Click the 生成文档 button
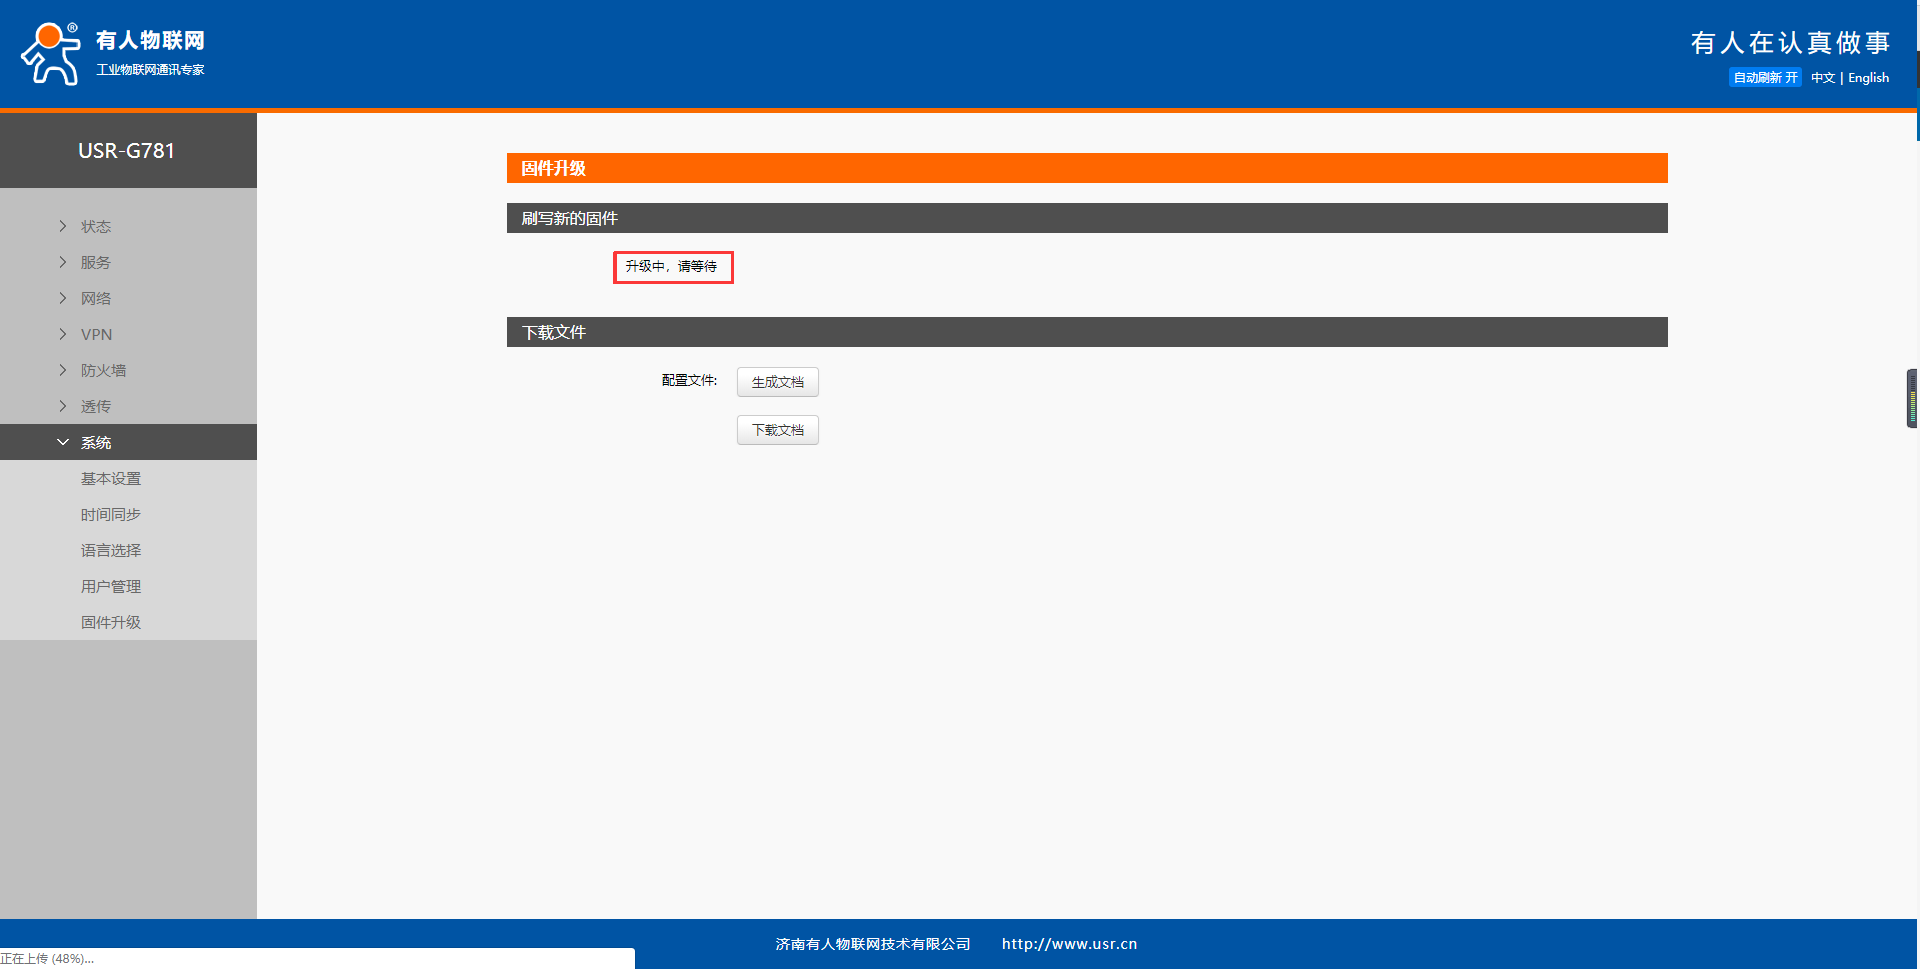The image size is (1920, 969). [x=777, y=382]
